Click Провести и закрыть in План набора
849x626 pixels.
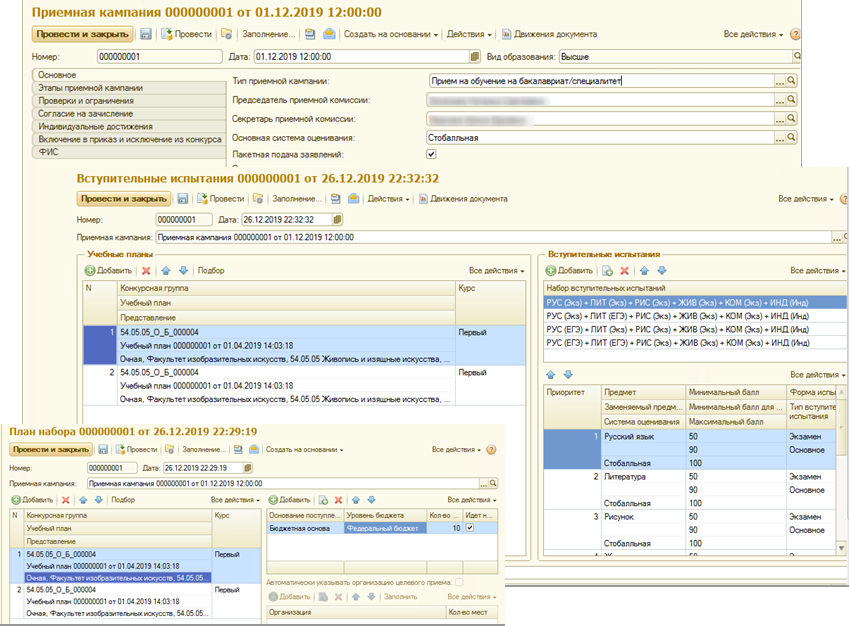coord(51,449)
